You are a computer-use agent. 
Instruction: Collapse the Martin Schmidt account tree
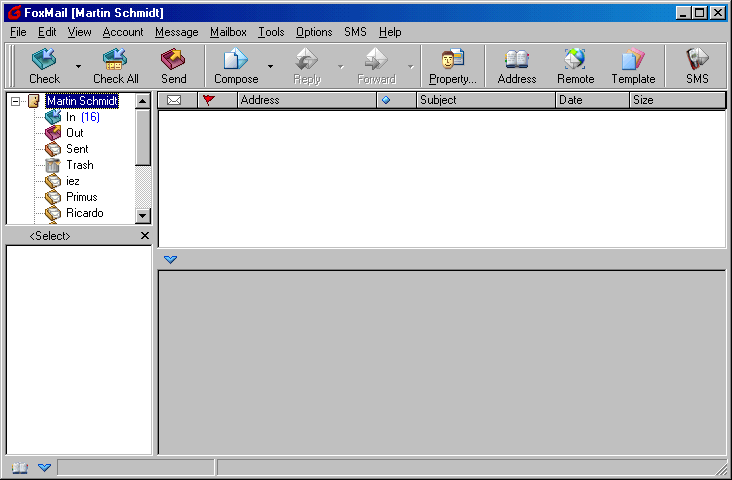point(15,101)
